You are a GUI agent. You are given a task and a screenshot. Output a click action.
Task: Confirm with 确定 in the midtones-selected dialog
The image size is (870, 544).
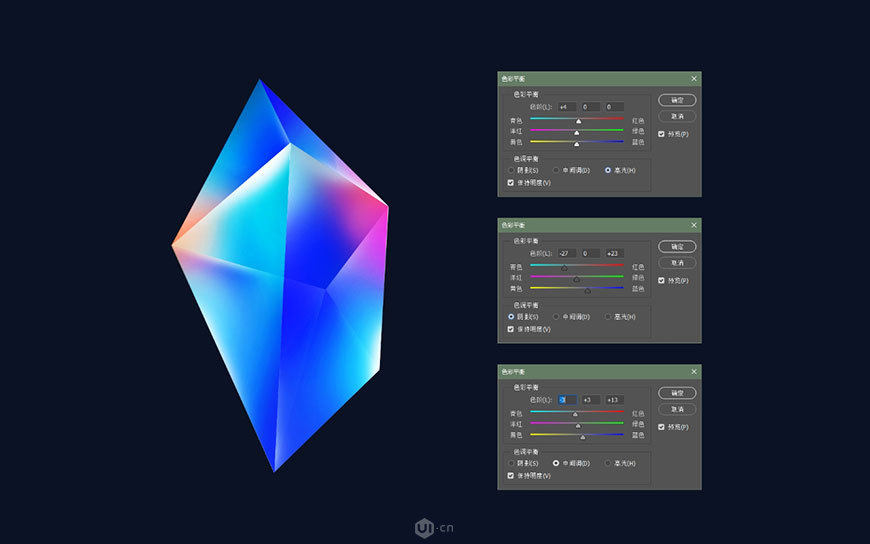(677, 393)
